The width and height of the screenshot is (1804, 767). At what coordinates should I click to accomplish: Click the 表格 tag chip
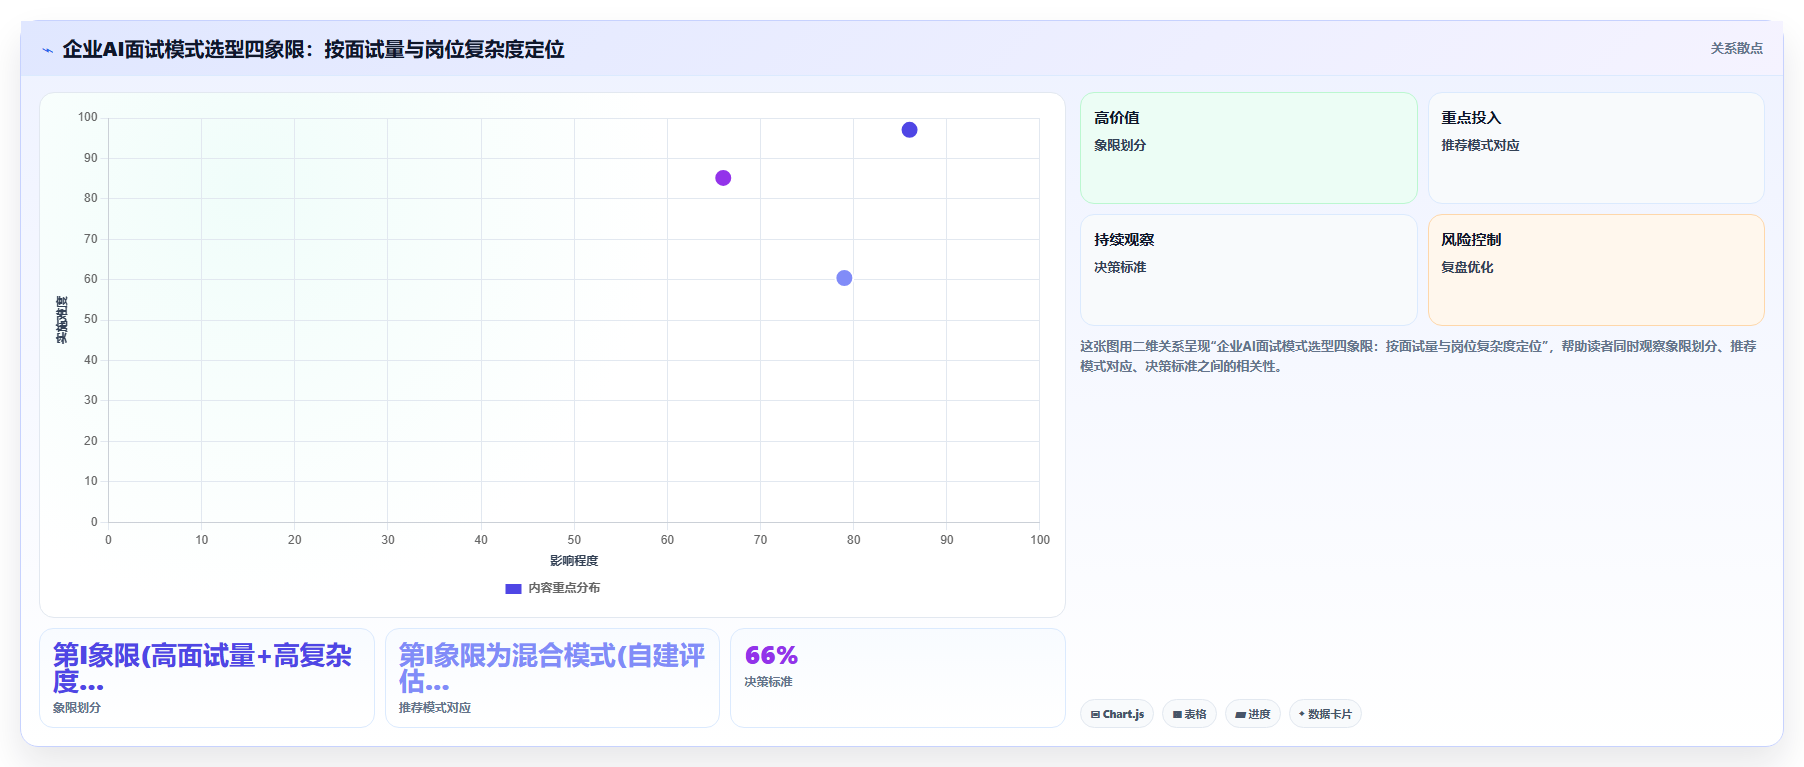pos(1189,714)
